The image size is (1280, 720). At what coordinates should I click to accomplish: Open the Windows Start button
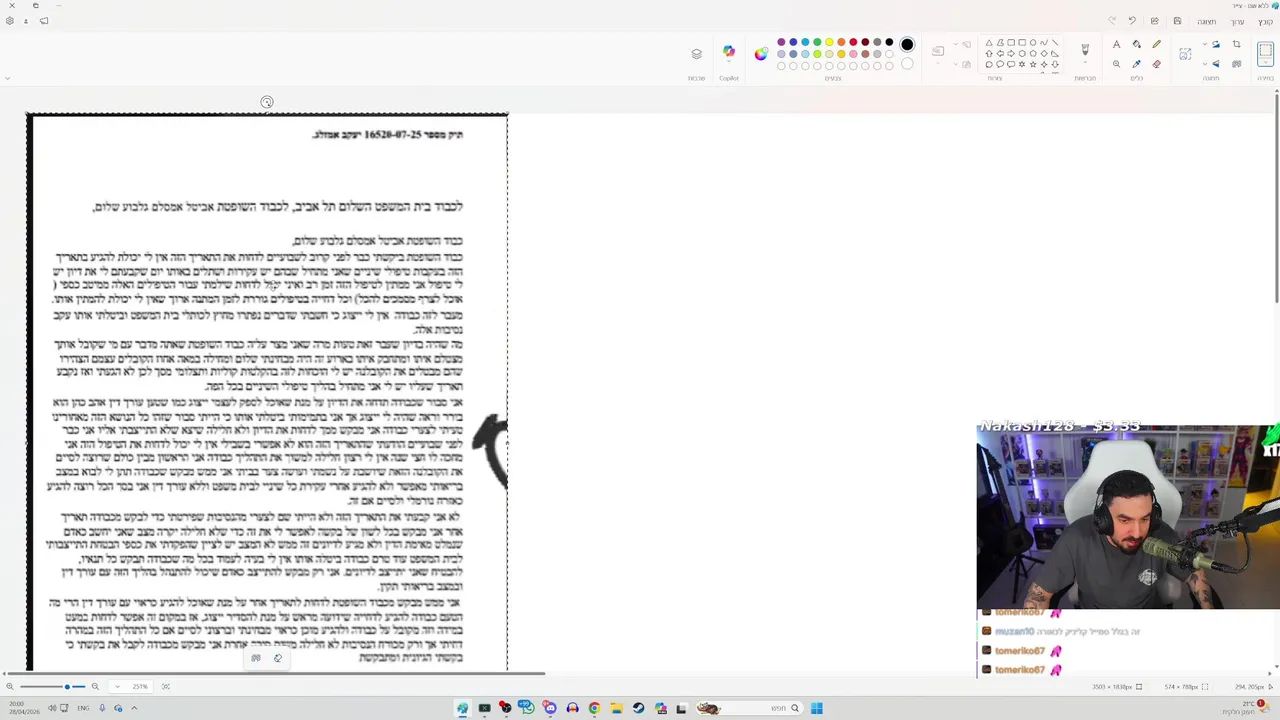(x=817, y=708)
